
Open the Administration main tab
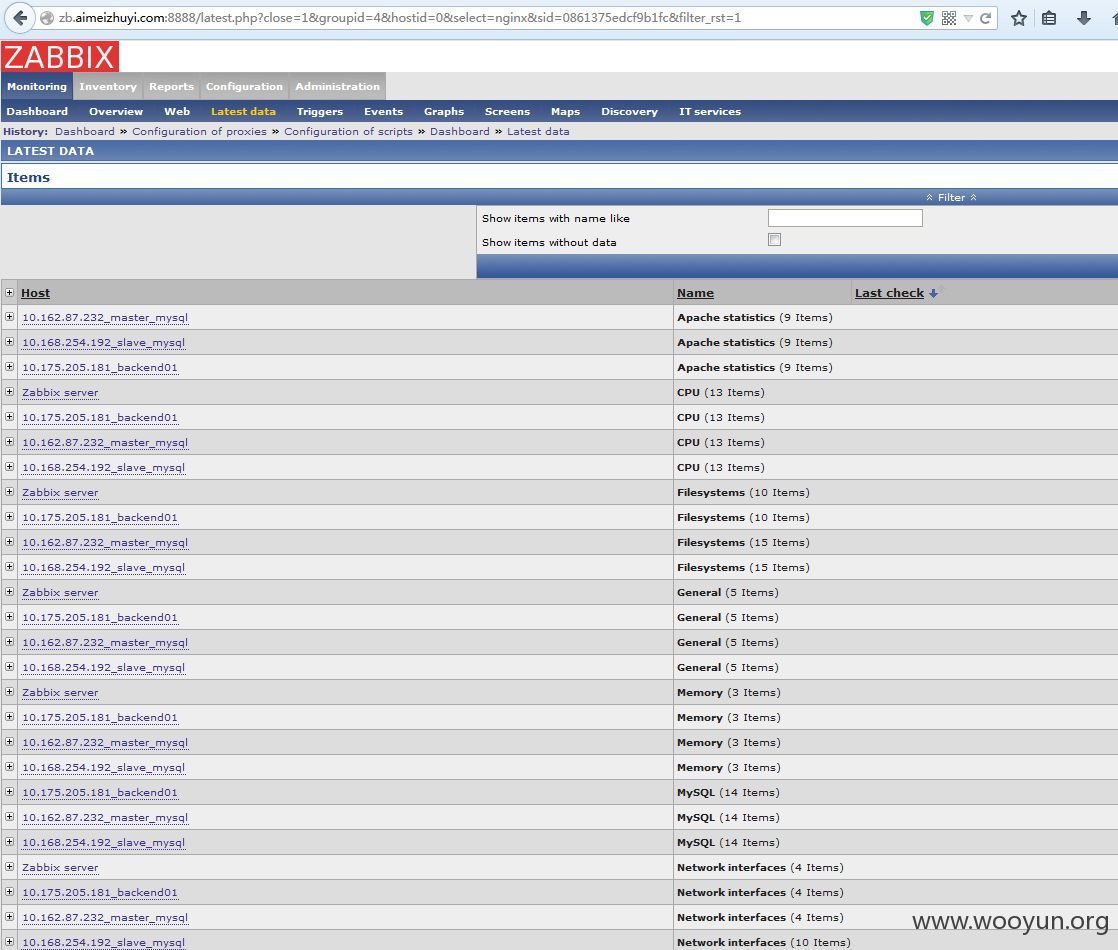[x=337, y=86]
